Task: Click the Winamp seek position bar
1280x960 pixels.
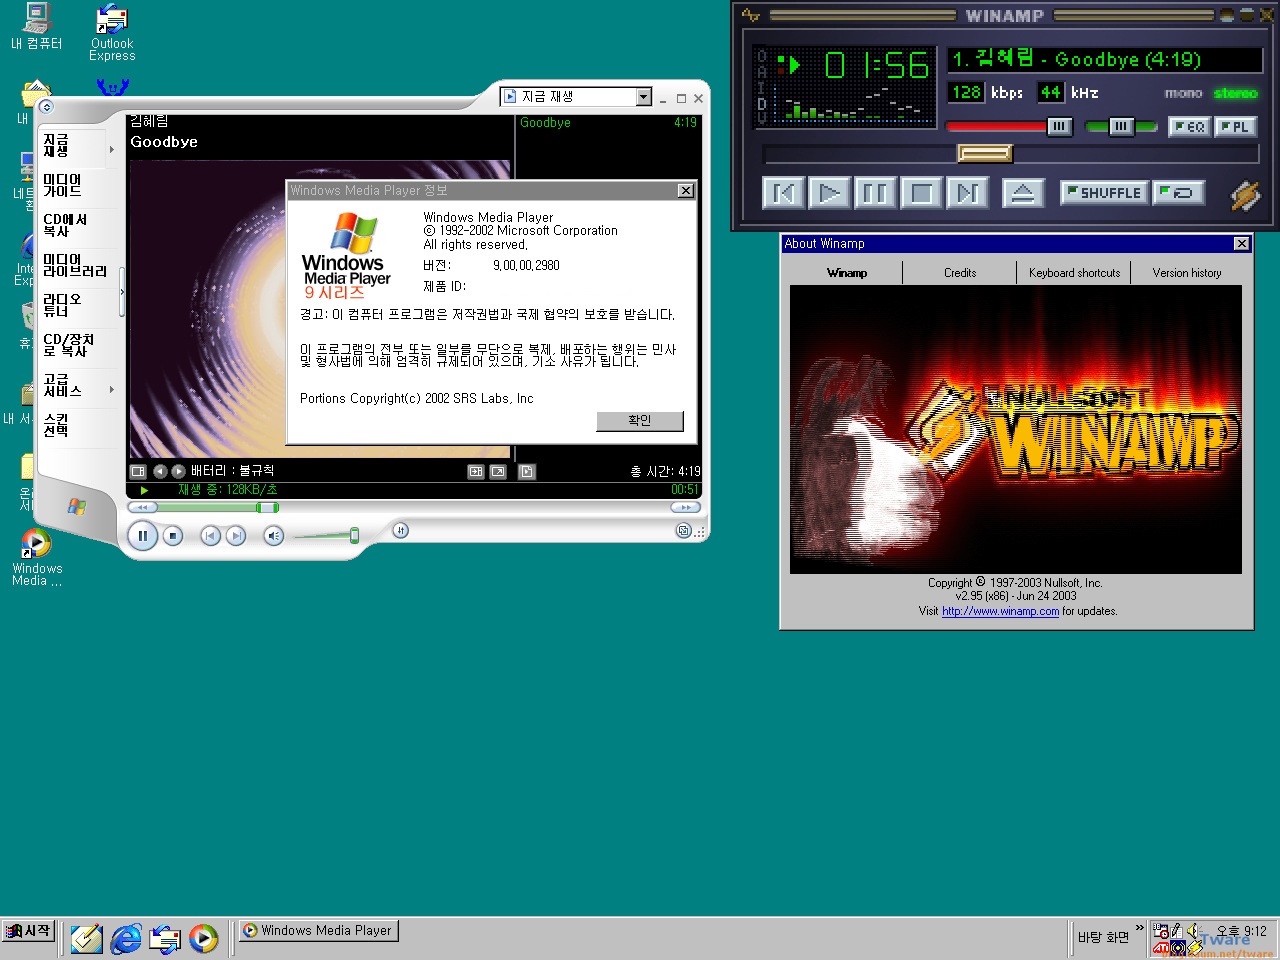Action: click(x=1010, y=153)
